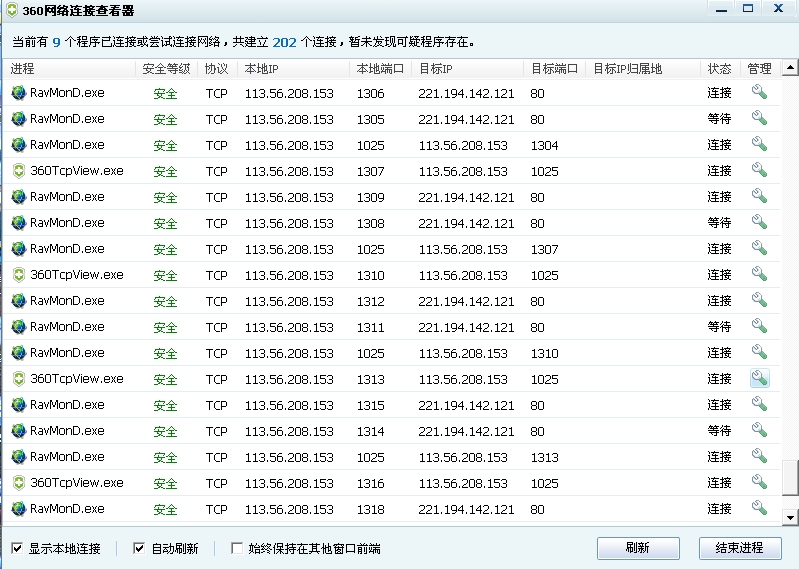Viewport: 799px width, 569px height.
Task: Minimize the 360网络连接查看器 window
Action: (721, 9)
